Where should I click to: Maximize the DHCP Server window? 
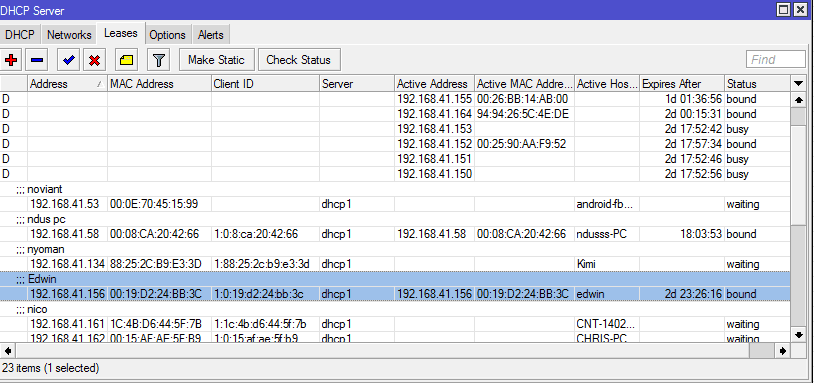coord(783,9)
